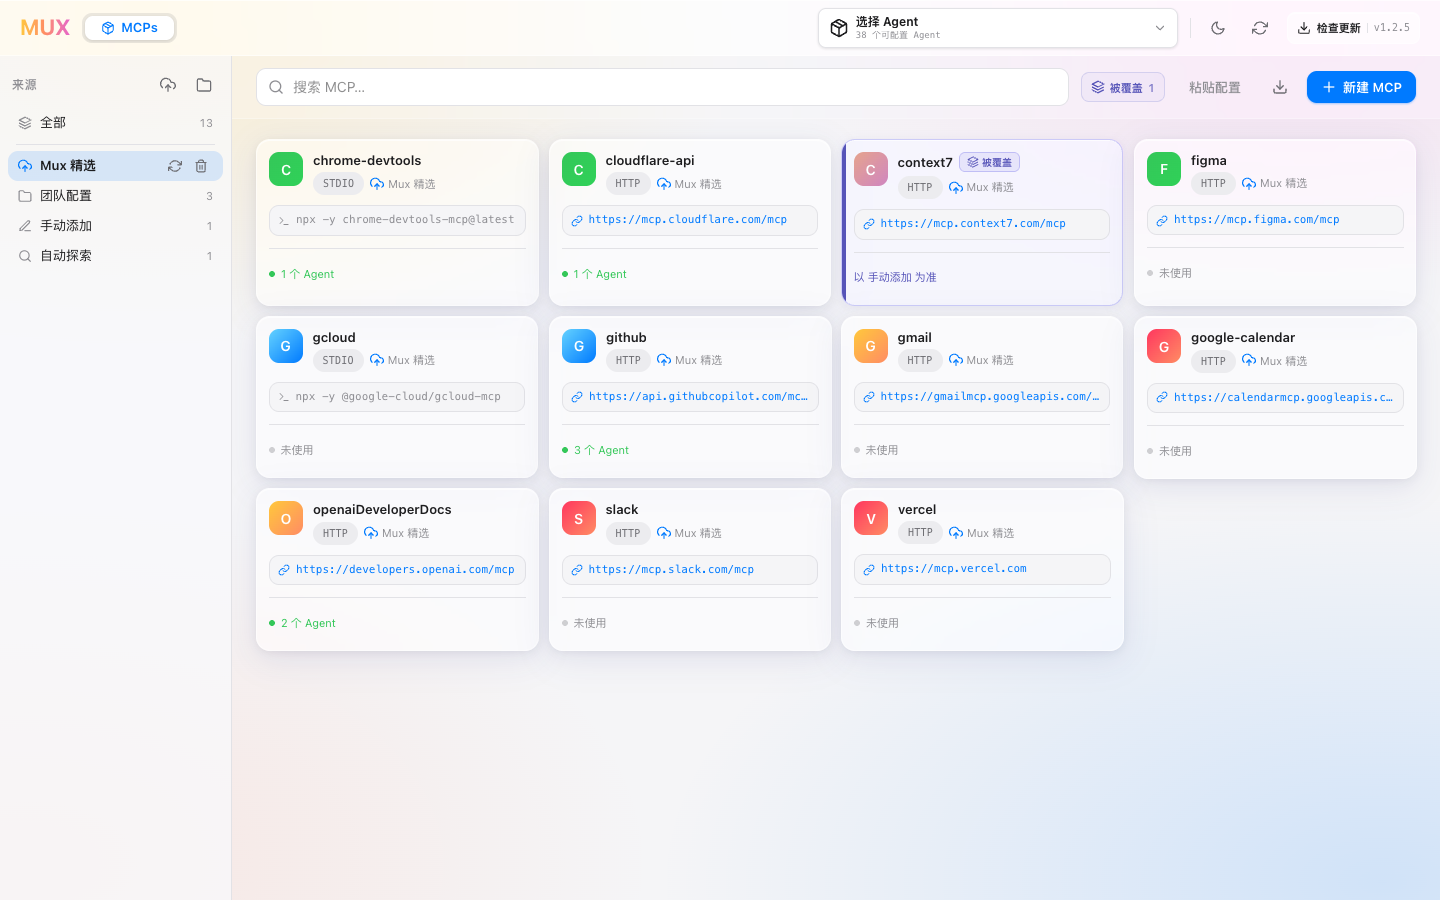The image size is (1440, 900).
Task: Toggle the 被覆盖 filter
Action: [1123, 87]
